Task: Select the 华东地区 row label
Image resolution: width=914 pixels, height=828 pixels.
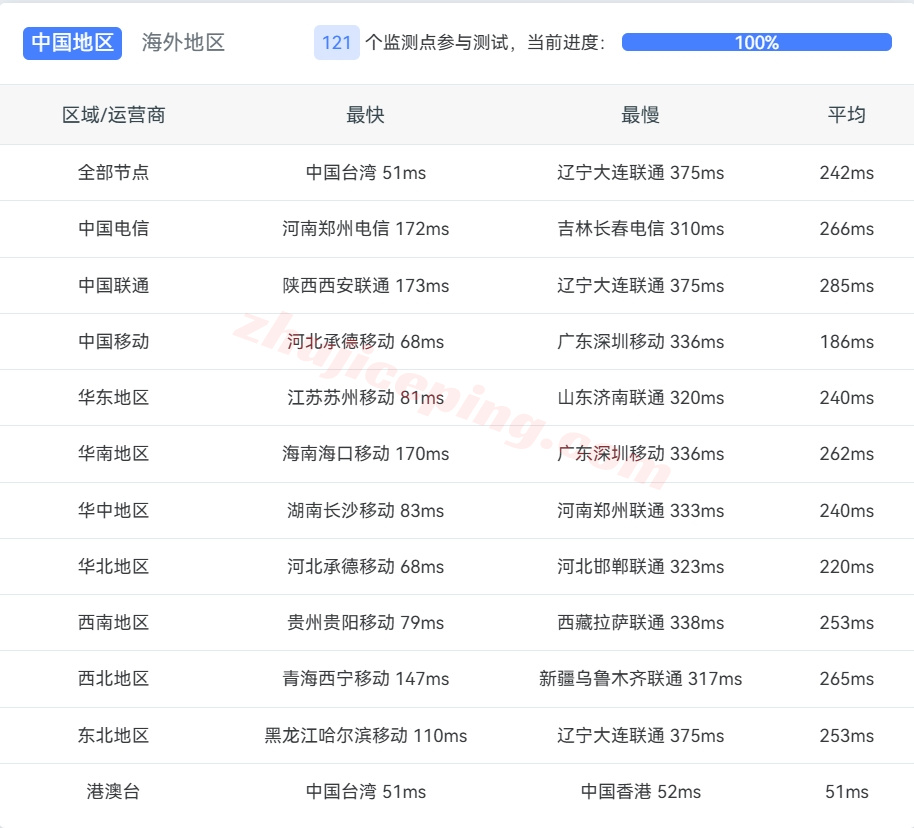Action: pyautogui.click(x=114, y=398)
